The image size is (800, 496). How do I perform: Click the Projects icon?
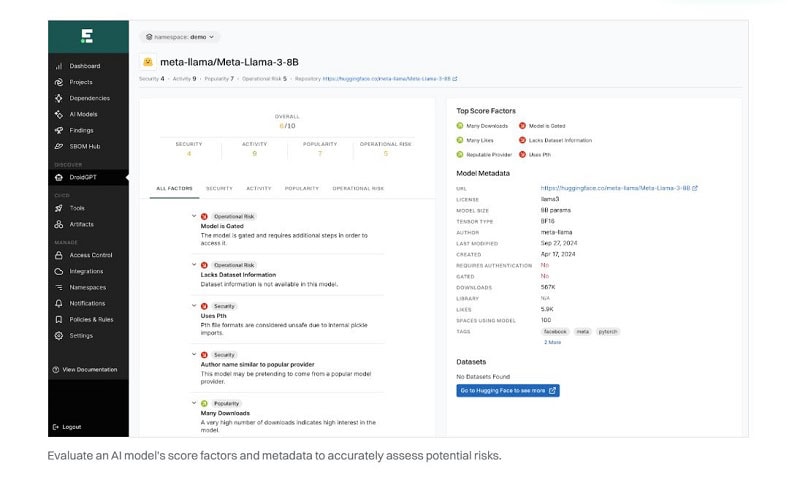click(x=59, y=82)
